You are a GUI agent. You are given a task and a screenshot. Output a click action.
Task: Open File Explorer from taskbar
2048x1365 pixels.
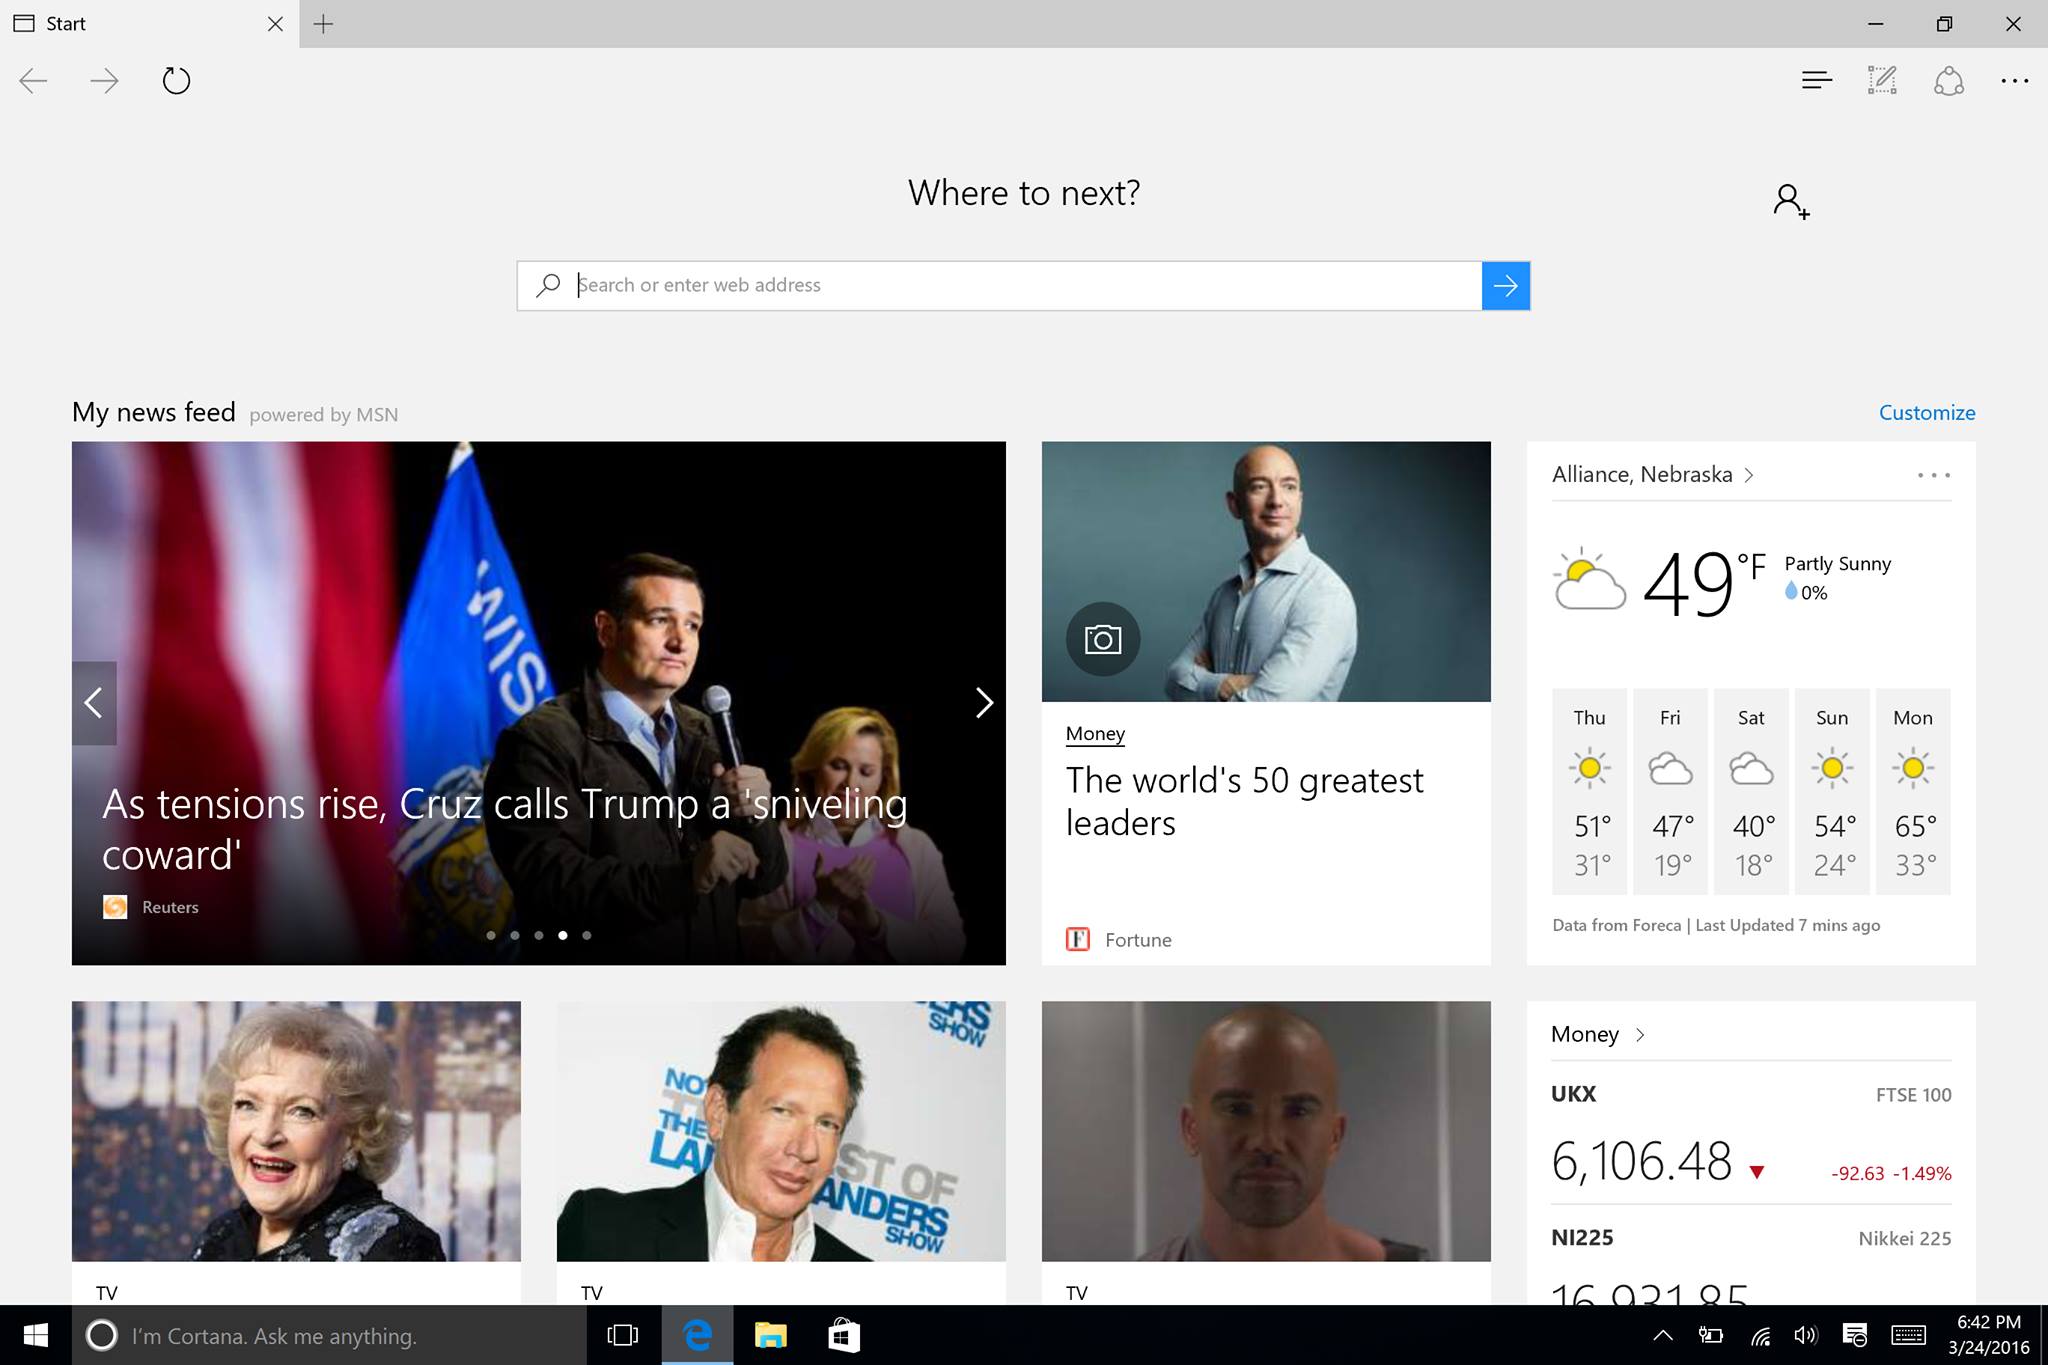(x=770, y=1335)
